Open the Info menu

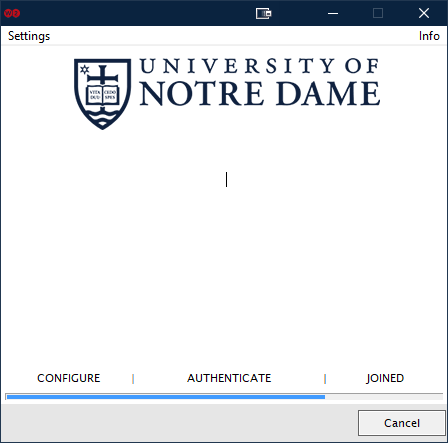(429, 36)
